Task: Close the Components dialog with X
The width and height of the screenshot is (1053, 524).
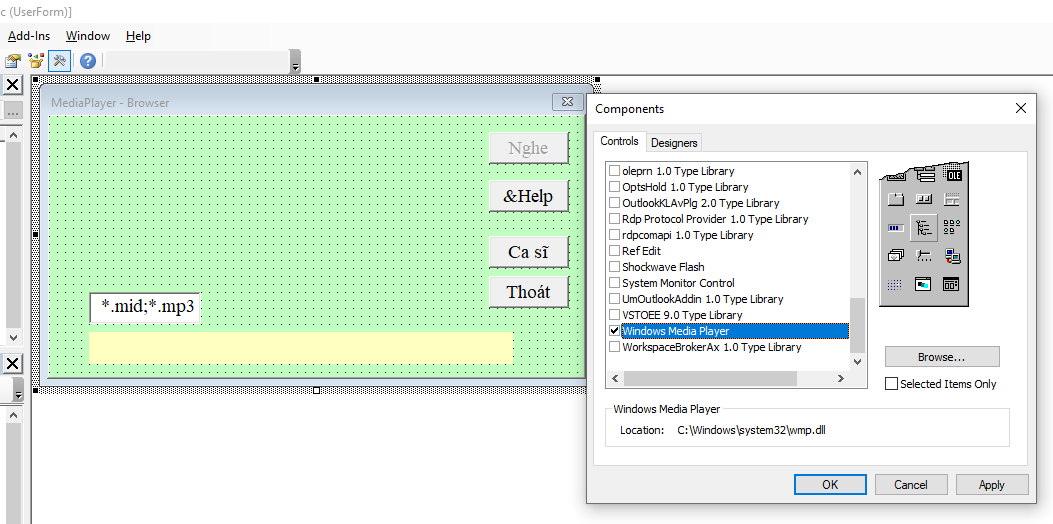Action: tap(1021, 108)
